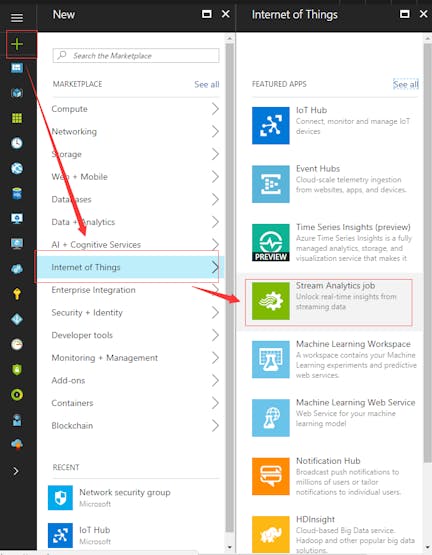Select the IoT Hub featured app icon
Image resolution: width=432 pixels, height=555 pixels.
271,126
